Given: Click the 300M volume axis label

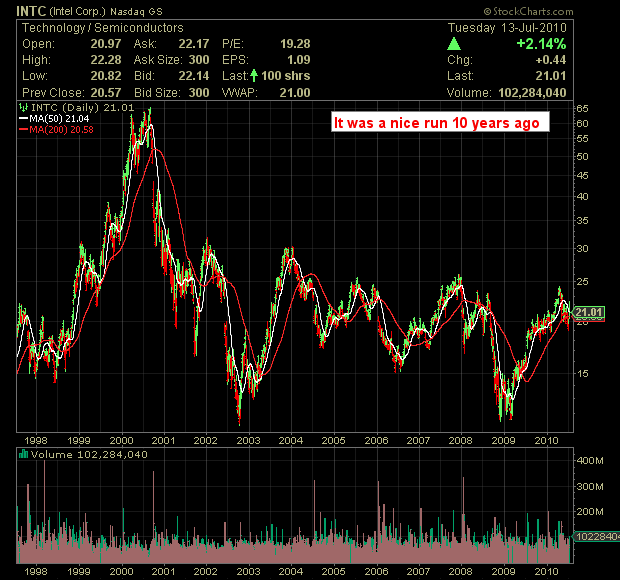Looking at the screenshot, I should 590,487.
